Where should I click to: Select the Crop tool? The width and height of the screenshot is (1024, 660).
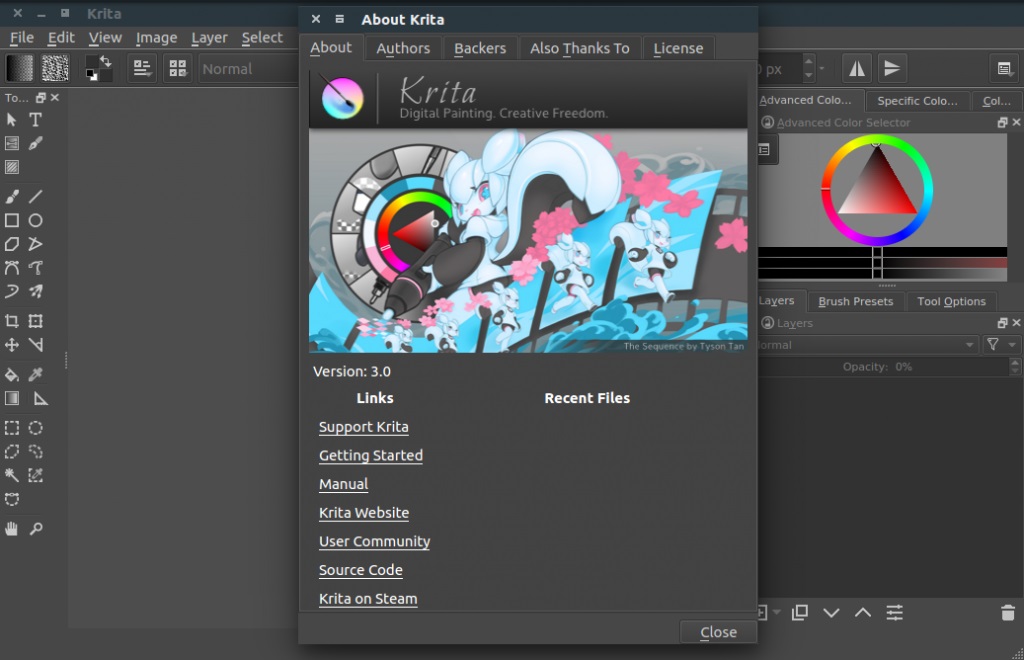coord(12,321)
